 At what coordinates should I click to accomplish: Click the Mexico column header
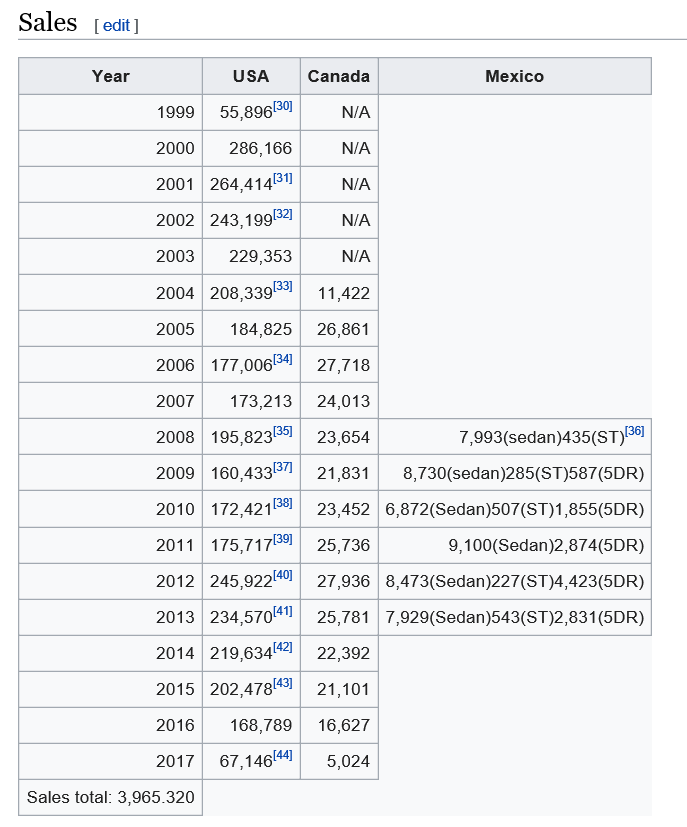(x=515, y=76)
